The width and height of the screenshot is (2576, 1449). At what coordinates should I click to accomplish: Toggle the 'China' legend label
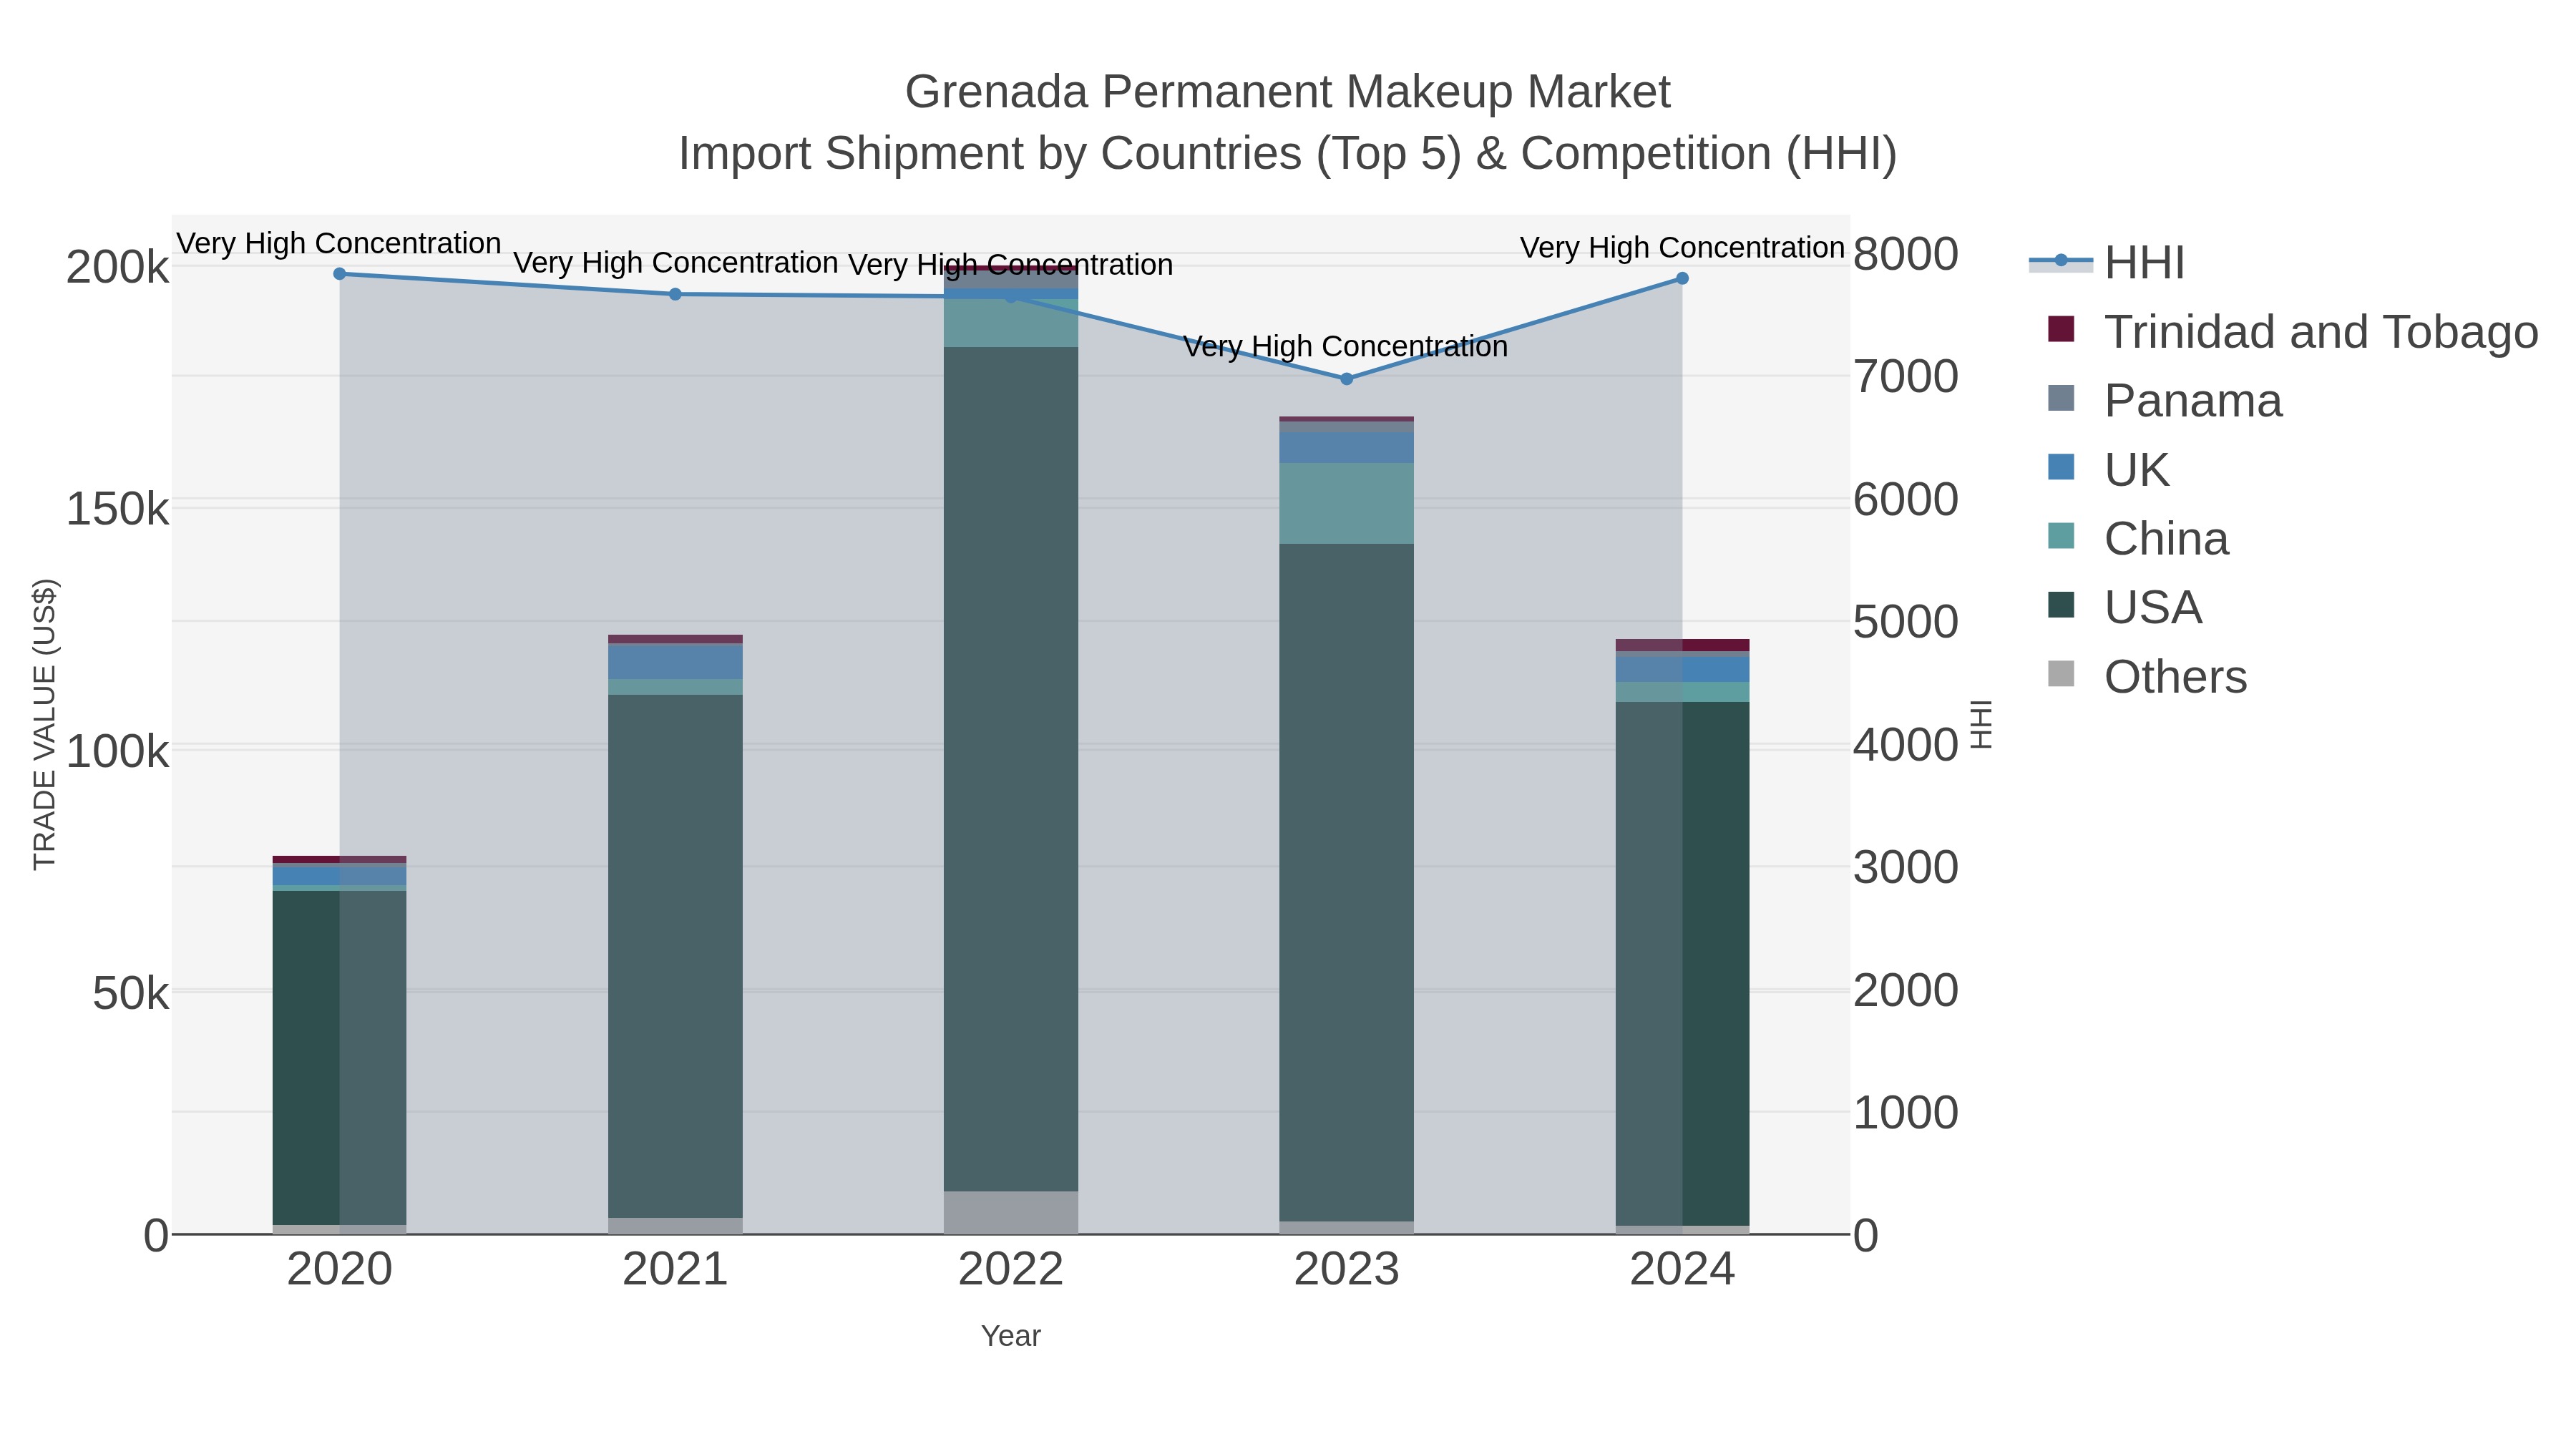click(2166, 538)
